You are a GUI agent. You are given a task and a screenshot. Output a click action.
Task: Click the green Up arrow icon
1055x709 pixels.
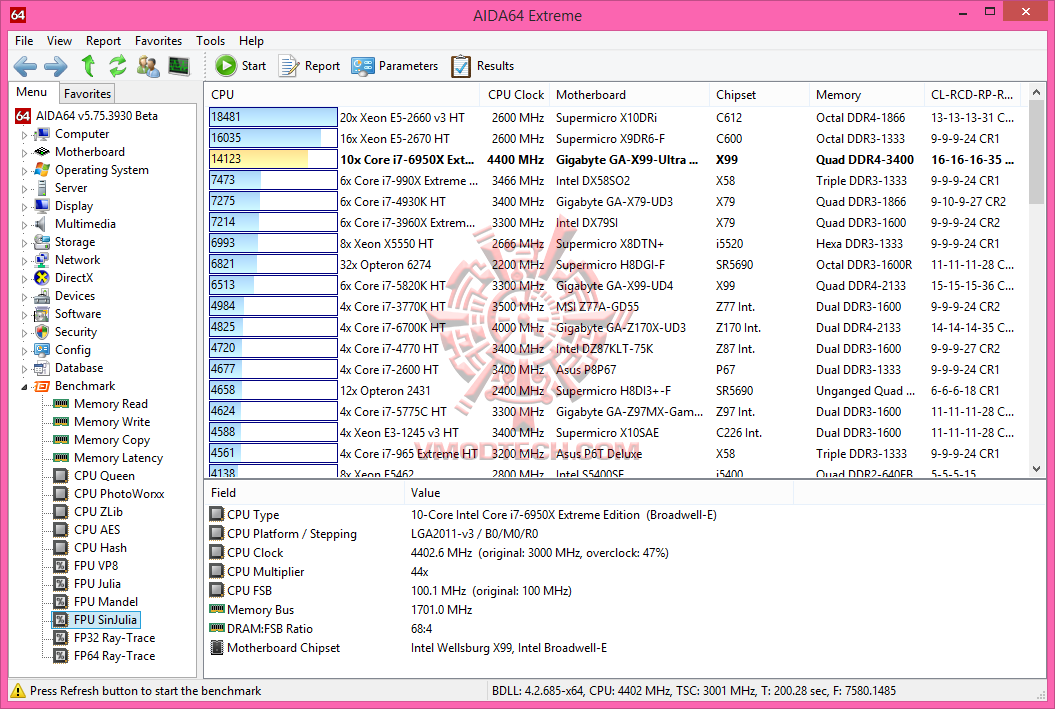tap(88, 66)
